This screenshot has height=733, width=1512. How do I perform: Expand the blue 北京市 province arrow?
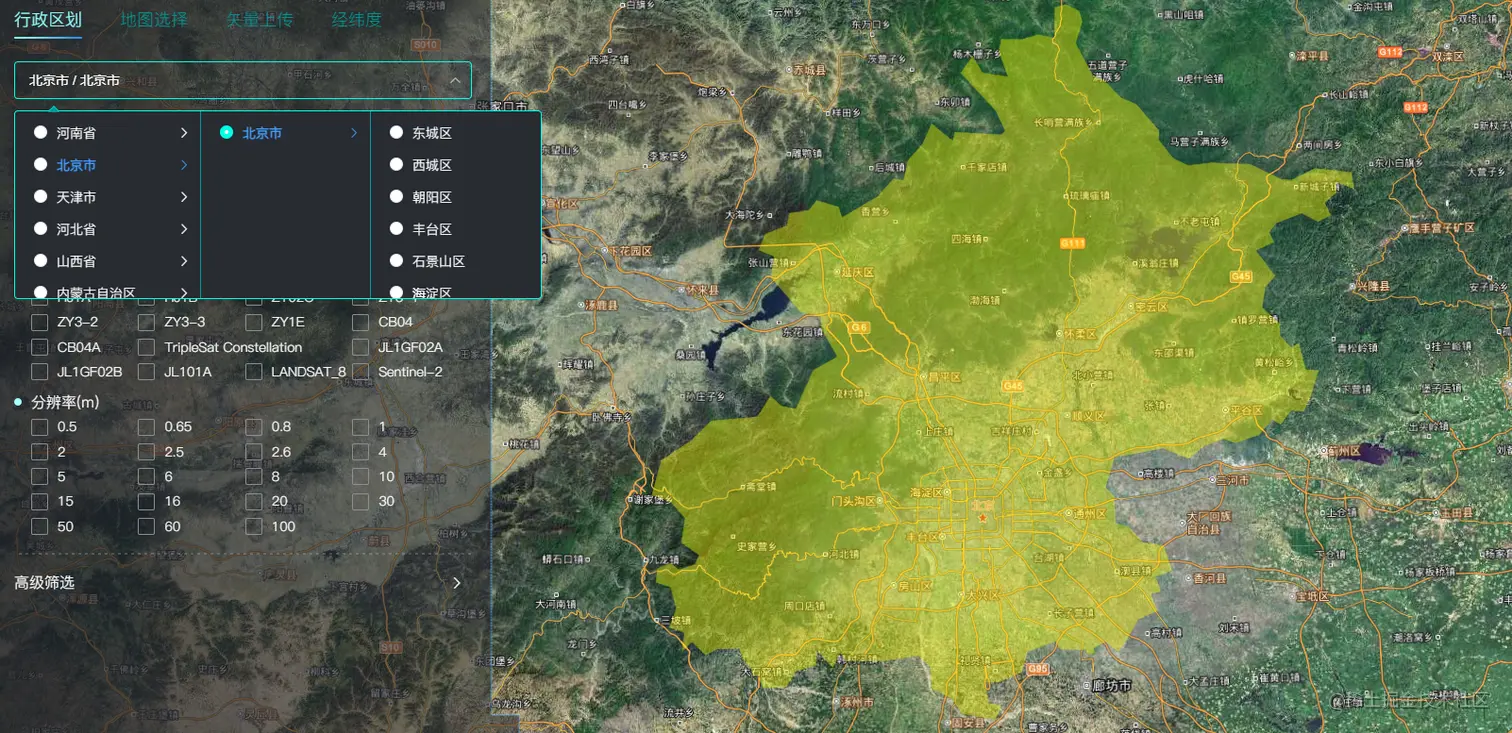[x=184, y=165]
